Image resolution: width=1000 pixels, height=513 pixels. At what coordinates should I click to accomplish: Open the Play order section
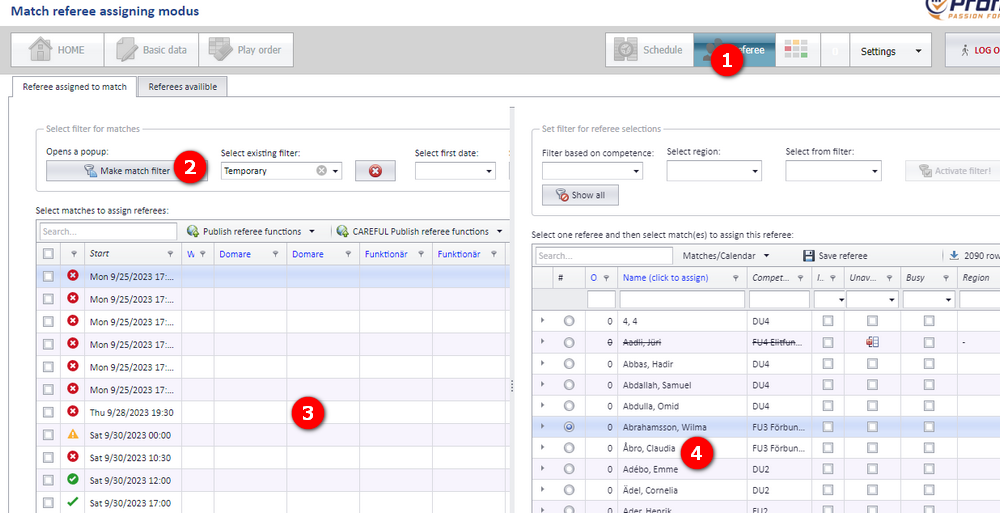click(246, 50)
